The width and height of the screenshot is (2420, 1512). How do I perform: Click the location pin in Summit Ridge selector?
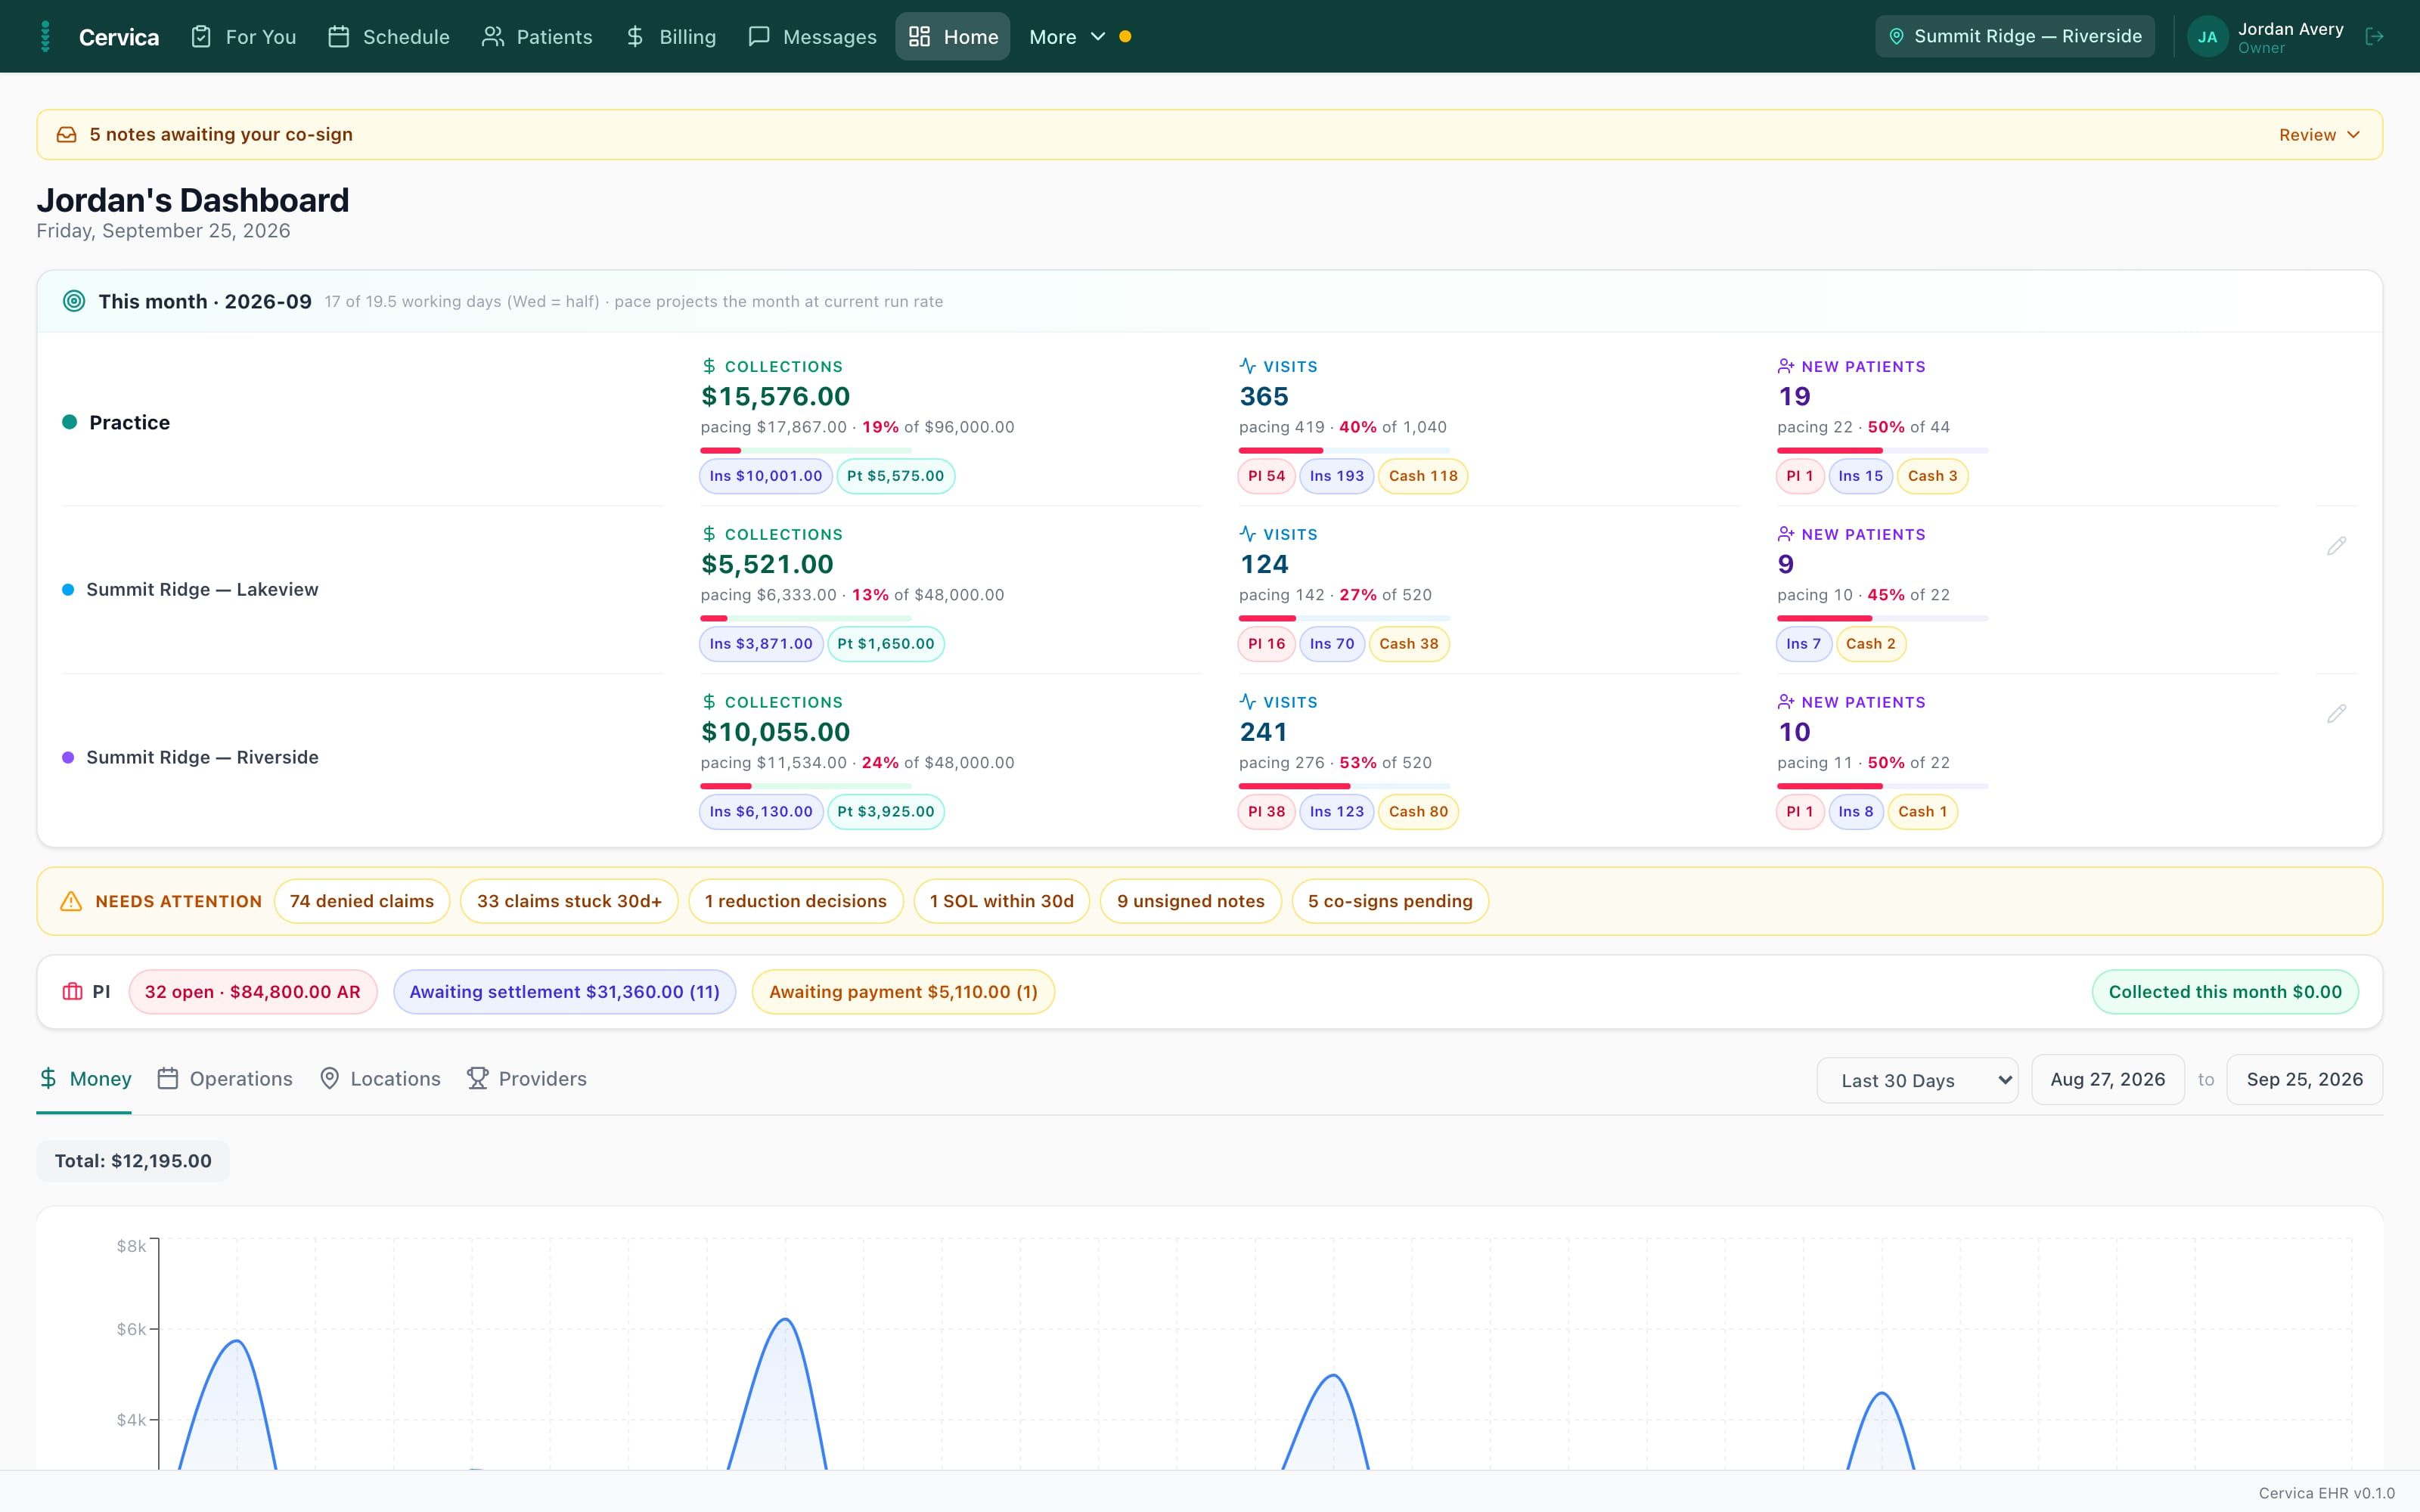coord(1896,37)
